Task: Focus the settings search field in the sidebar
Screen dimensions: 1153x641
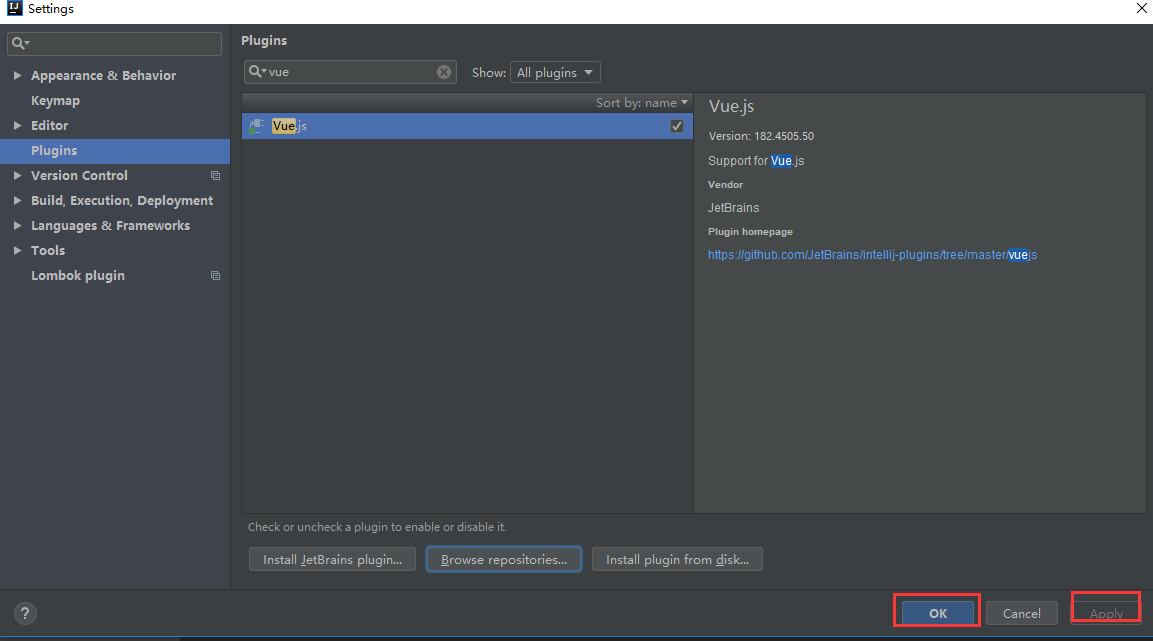Action: 115,43
